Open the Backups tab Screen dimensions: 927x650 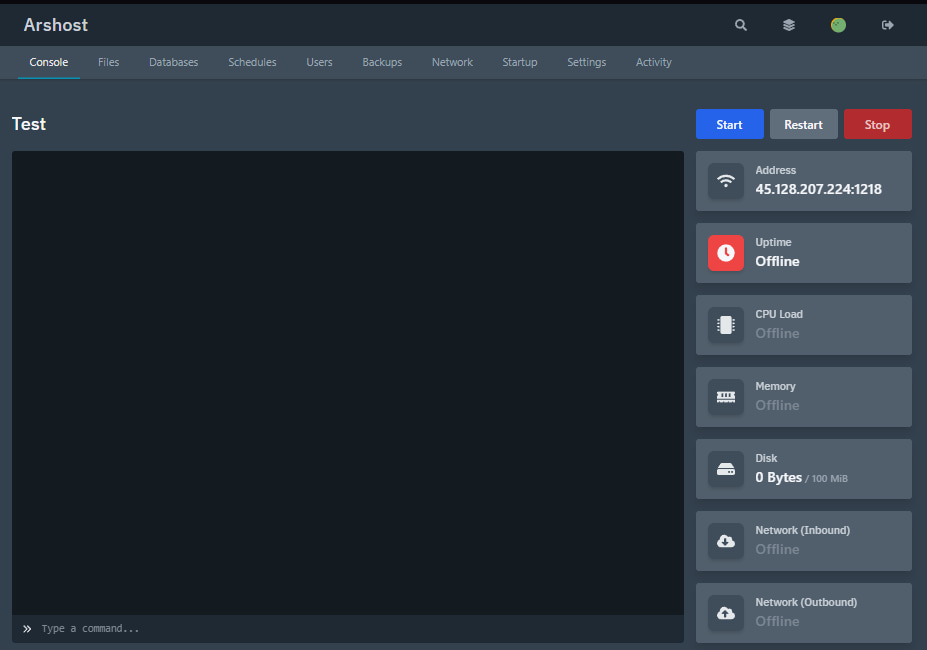[382, 62]
